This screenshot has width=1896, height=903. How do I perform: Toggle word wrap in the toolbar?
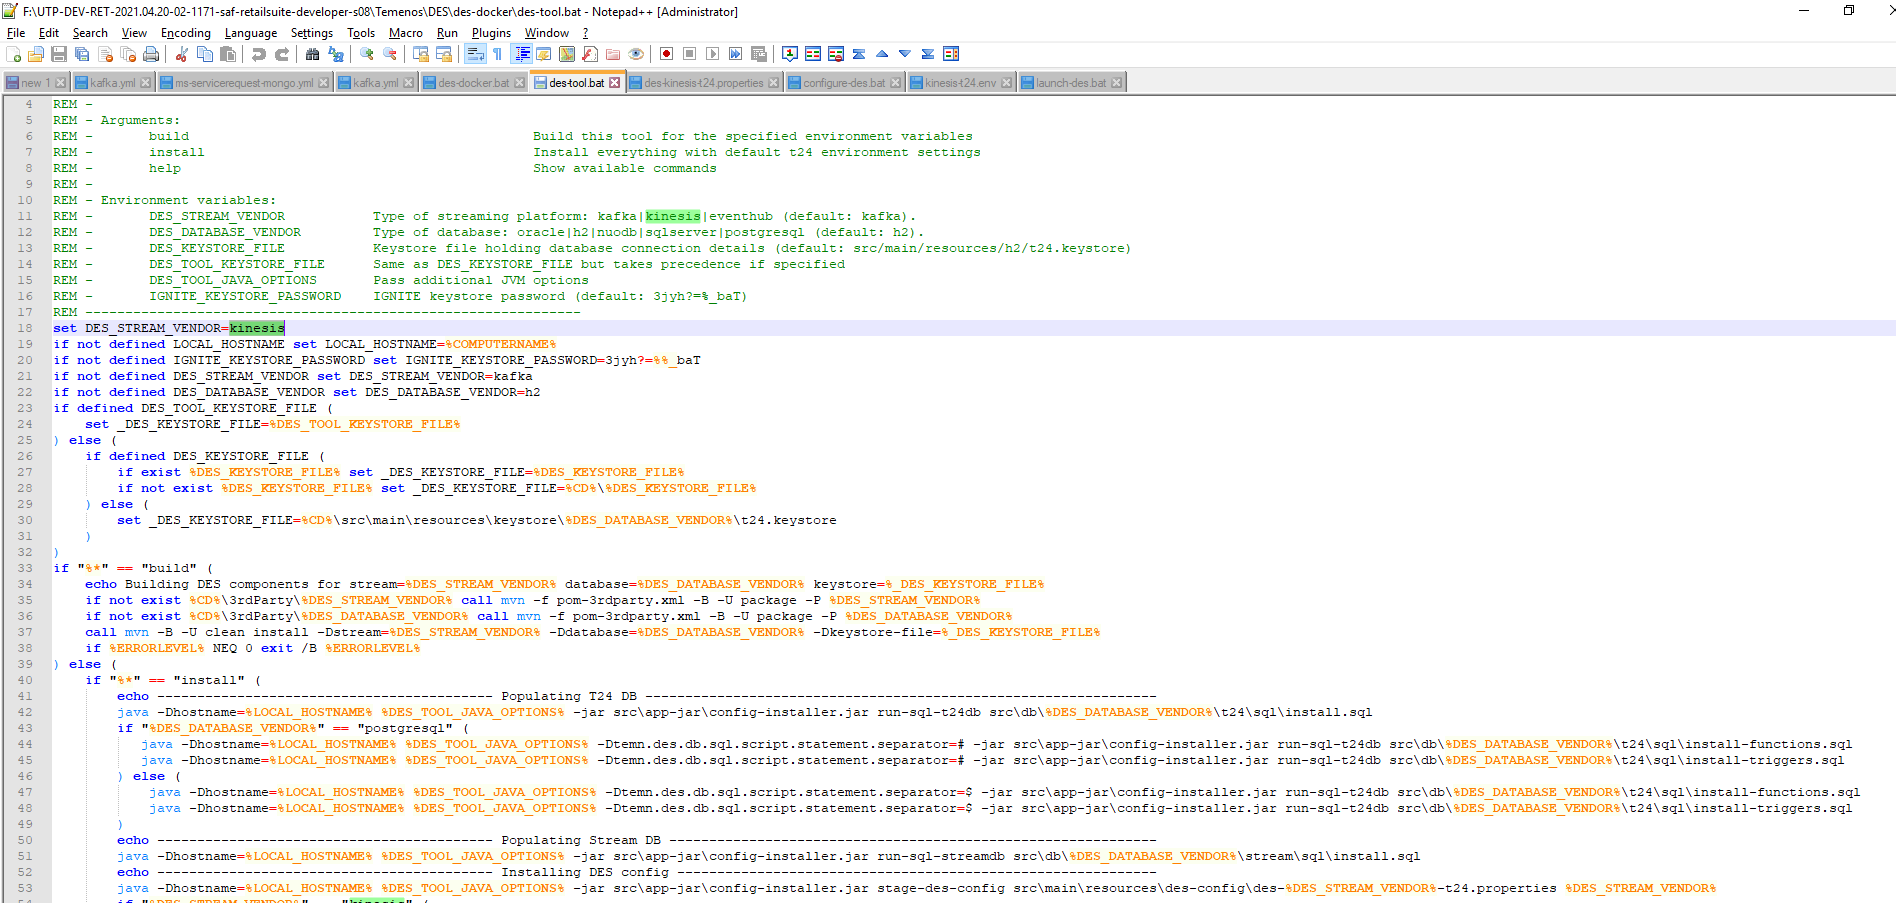coord(475,54)
